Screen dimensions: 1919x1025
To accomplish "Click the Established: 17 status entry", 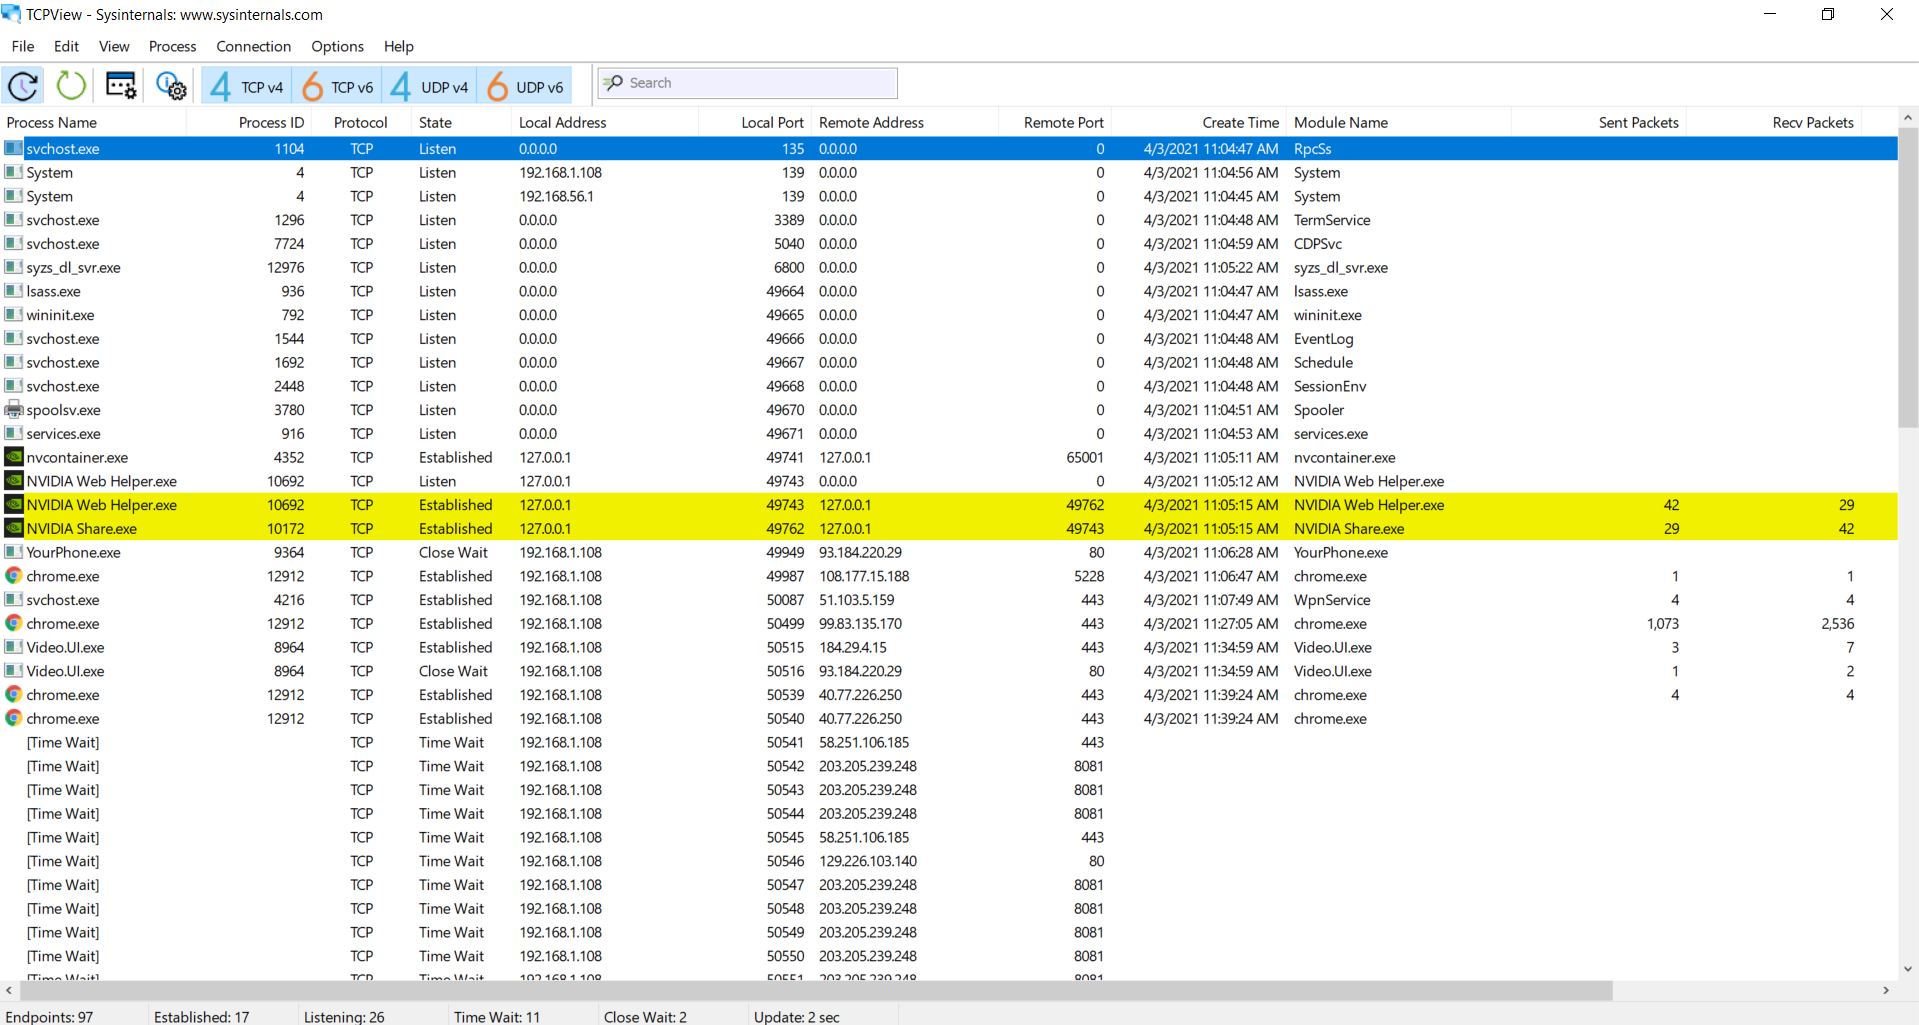I will 201,1016.
